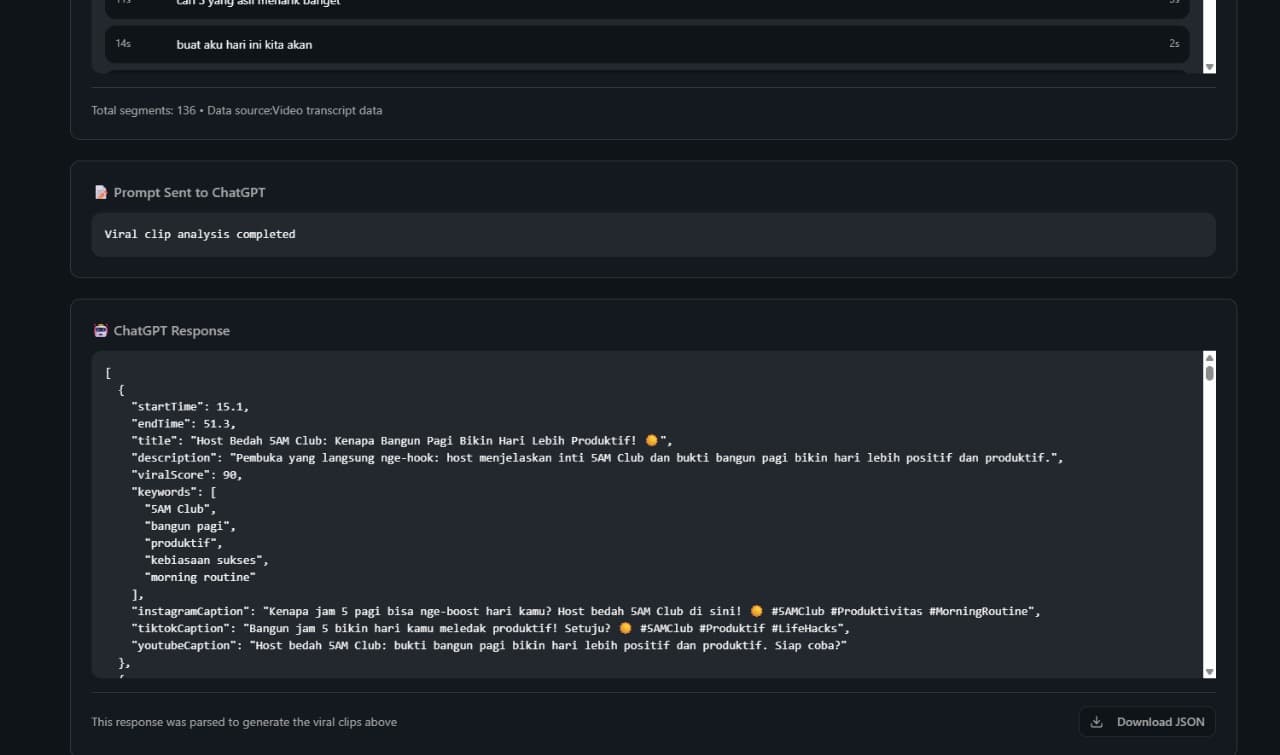This screenshot has width=1280, height=755.
Task: Click the "Viral clip analysis completed" prompt text
Action: pos(200,234)
